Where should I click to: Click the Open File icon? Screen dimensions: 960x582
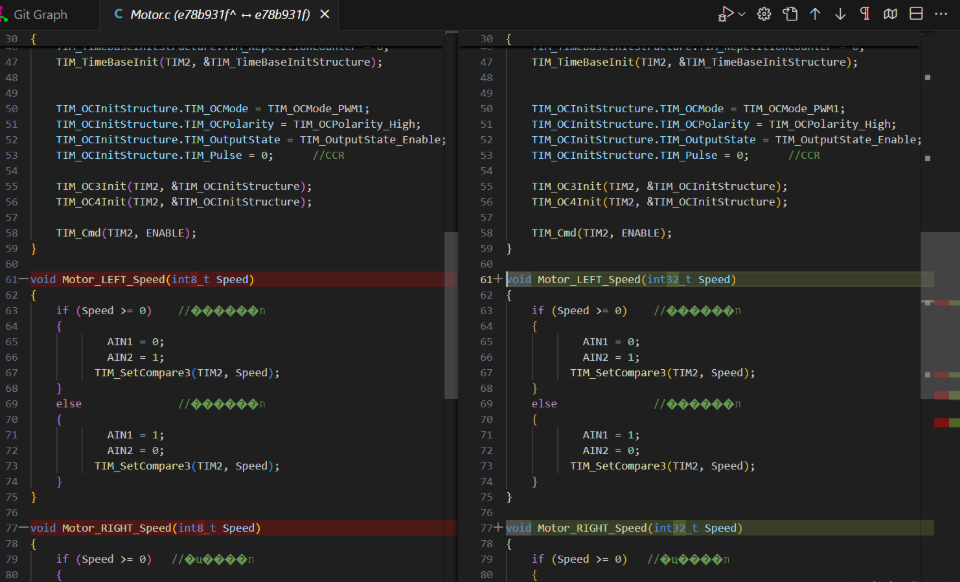pyautogui.click(x=790, y=14)
